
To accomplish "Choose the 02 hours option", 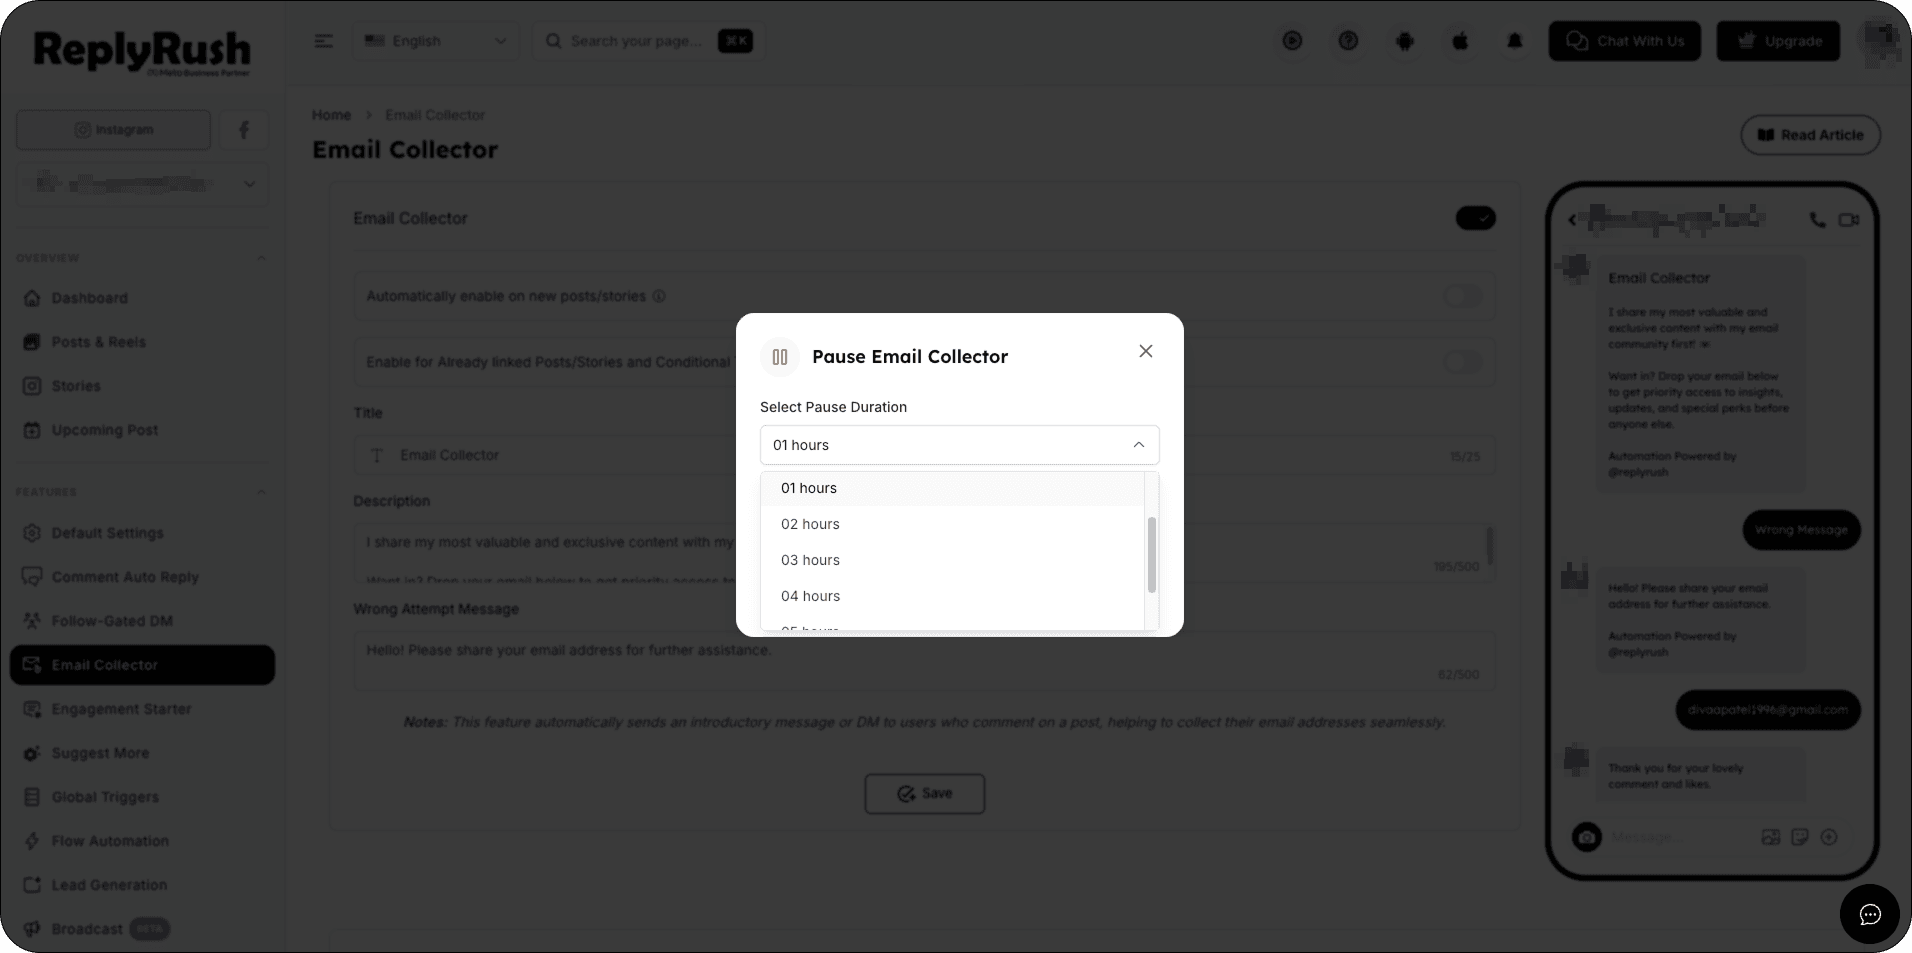I will (x=952, y=524).
